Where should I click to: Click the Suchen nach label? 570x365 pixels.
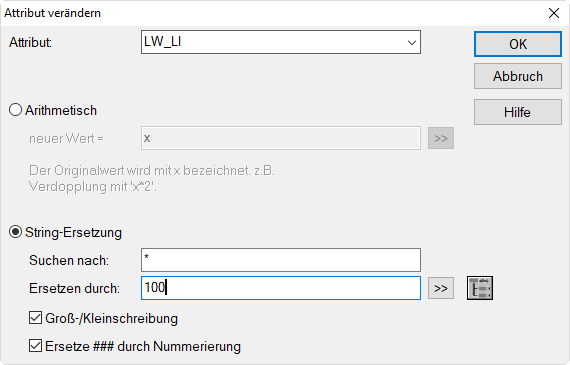click(x=69, y=260)
